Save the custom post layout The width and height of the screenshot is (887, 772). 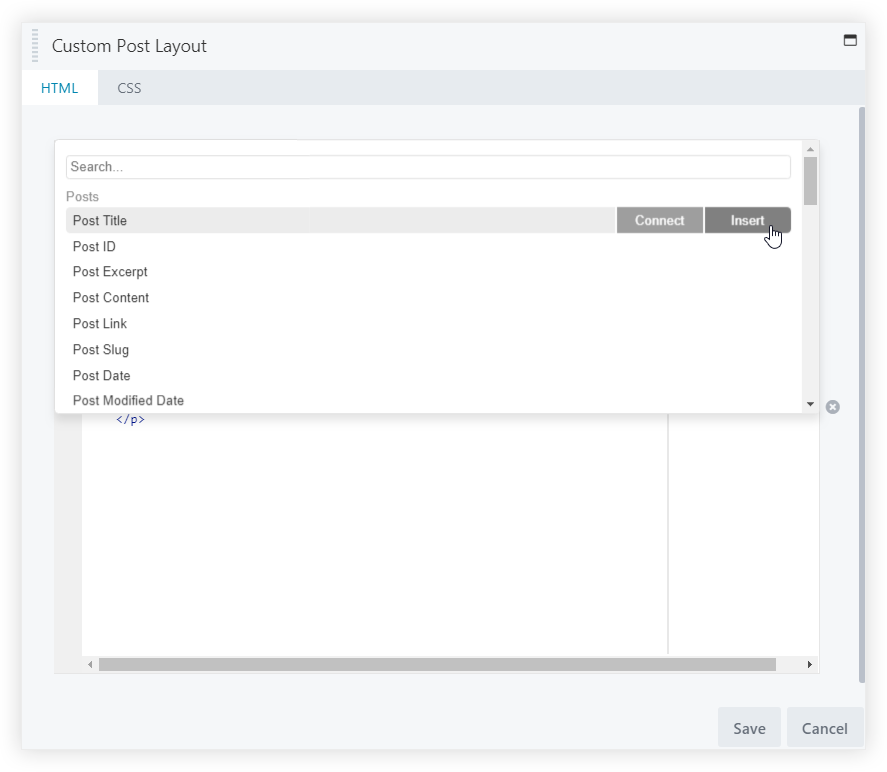749,728
